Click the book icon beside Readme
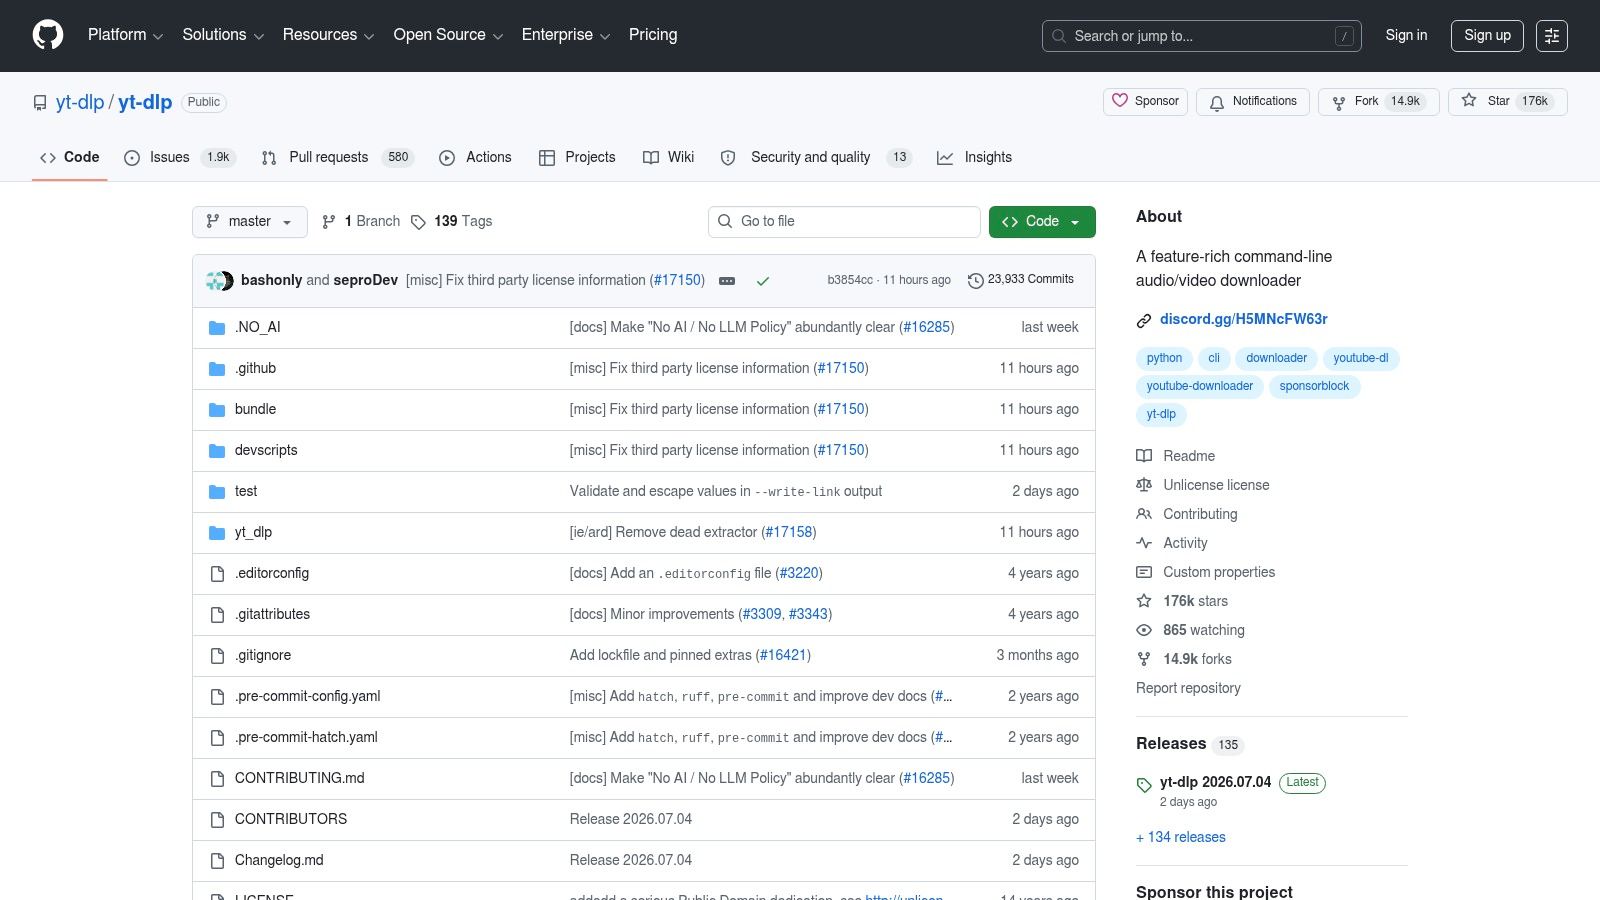 click(x=1144, y=456)
